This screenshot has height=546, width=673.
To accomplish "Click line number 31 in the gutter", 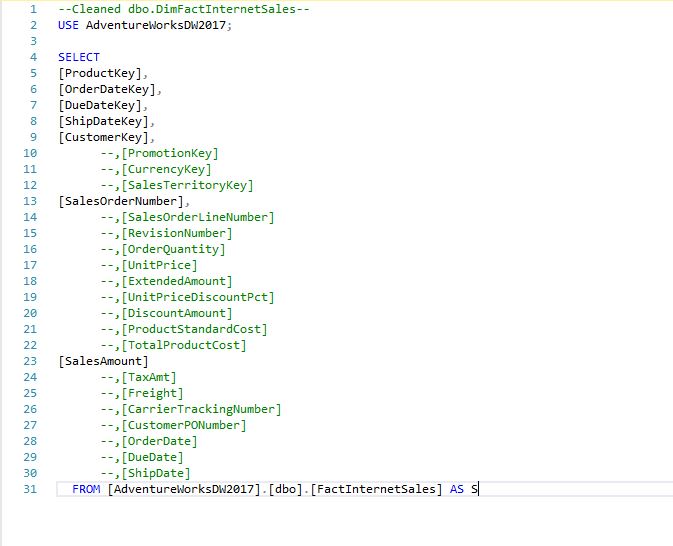I will [x=30, y=489].
